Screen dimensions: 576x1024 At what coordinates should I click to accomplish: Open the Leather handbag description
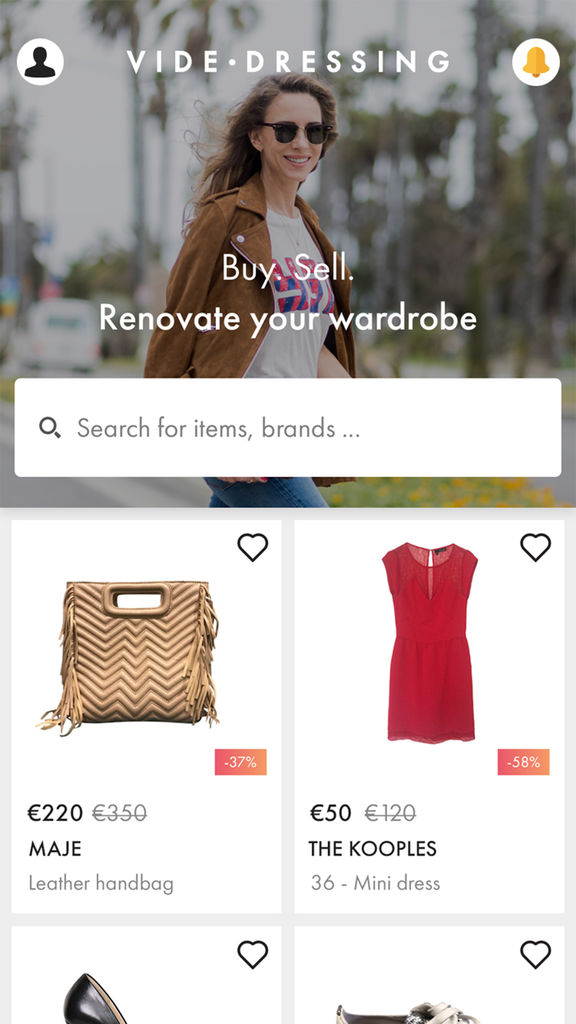pyautogui.click(x=101, y=884)
